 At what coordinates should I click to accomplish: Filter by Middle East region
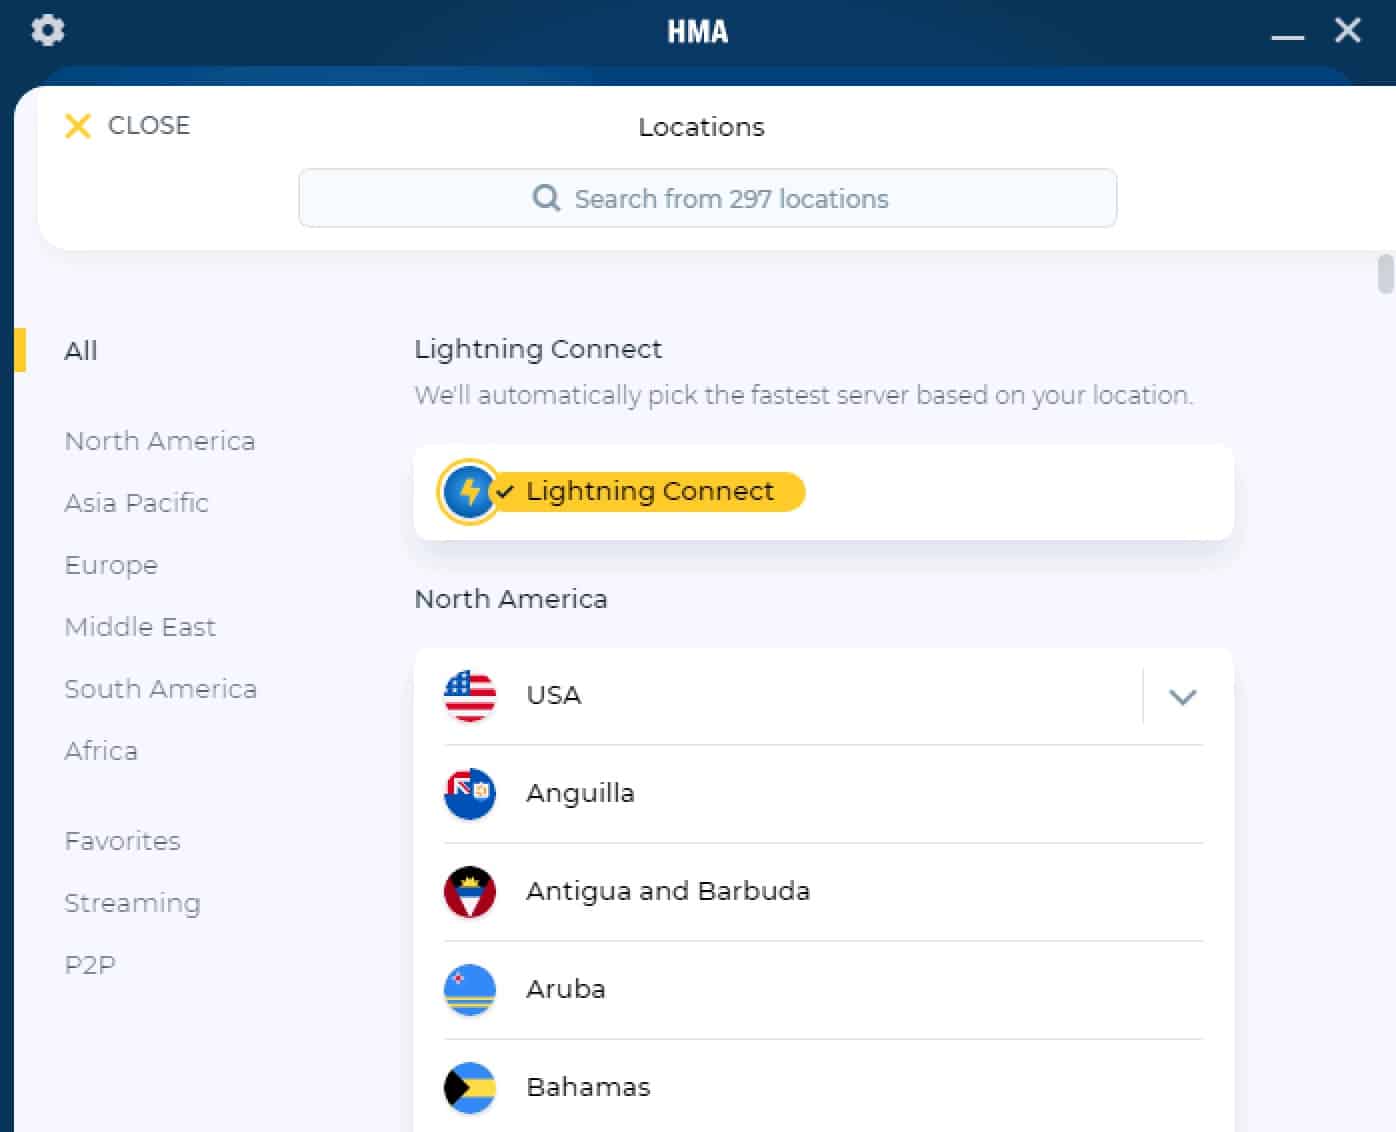[140, 627]
